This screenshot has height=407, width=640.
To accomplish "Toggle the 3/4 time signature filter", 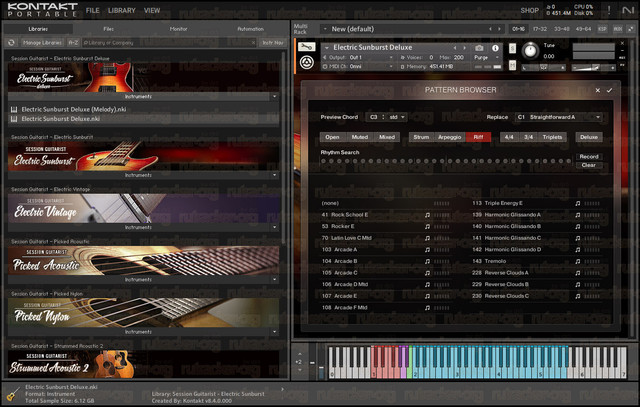I will click(528, 137).
